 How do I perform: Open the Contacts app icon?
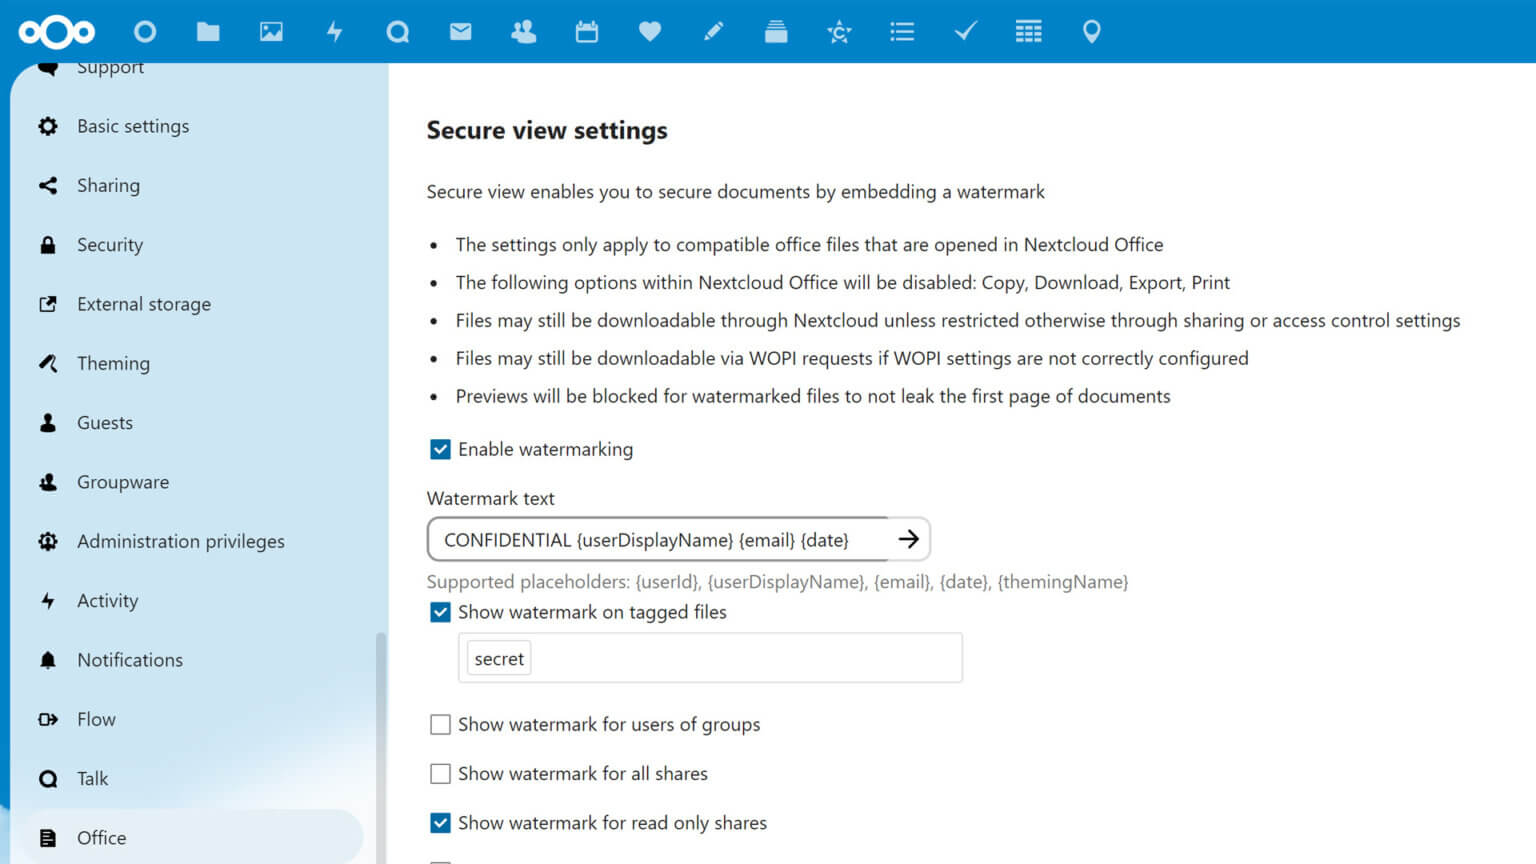click(524, 31)
